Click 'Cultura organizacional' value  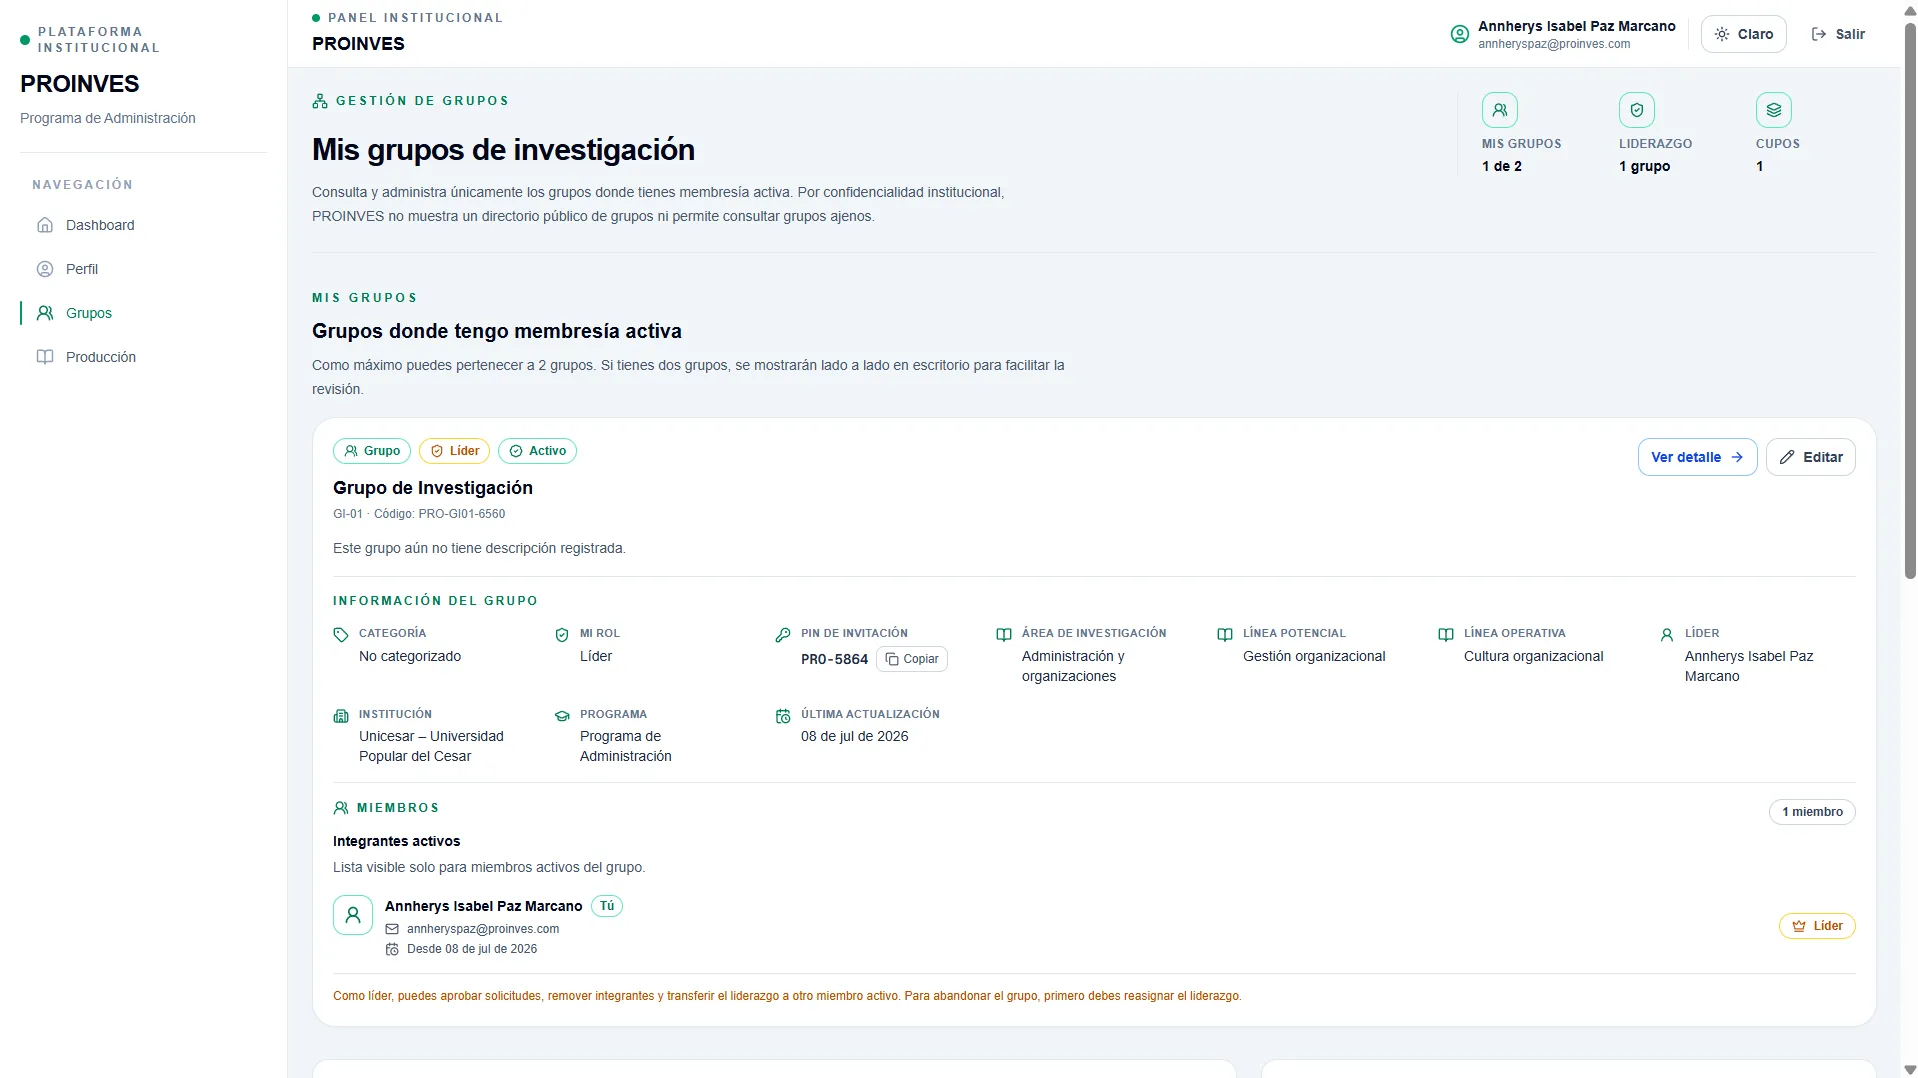[x=1533, y=656]
